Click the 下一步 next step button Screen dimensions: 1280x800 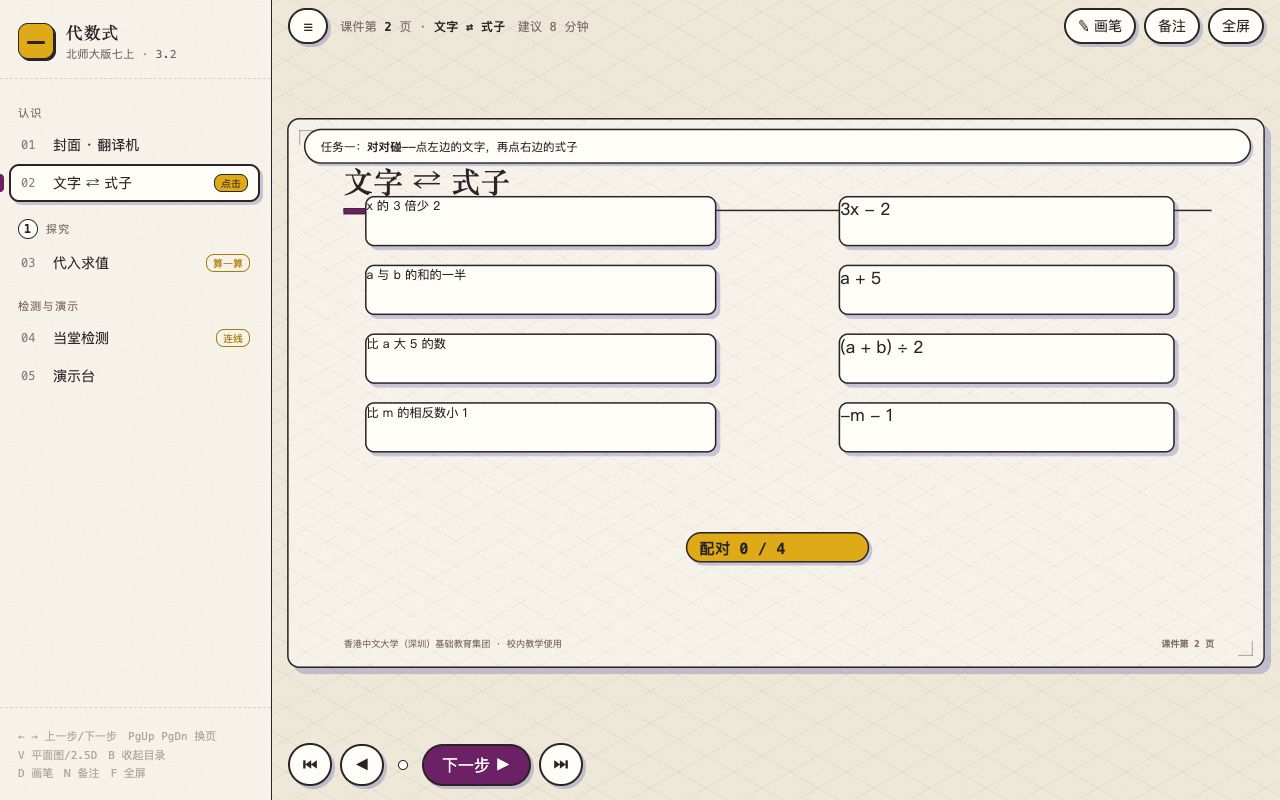[476, 765]
